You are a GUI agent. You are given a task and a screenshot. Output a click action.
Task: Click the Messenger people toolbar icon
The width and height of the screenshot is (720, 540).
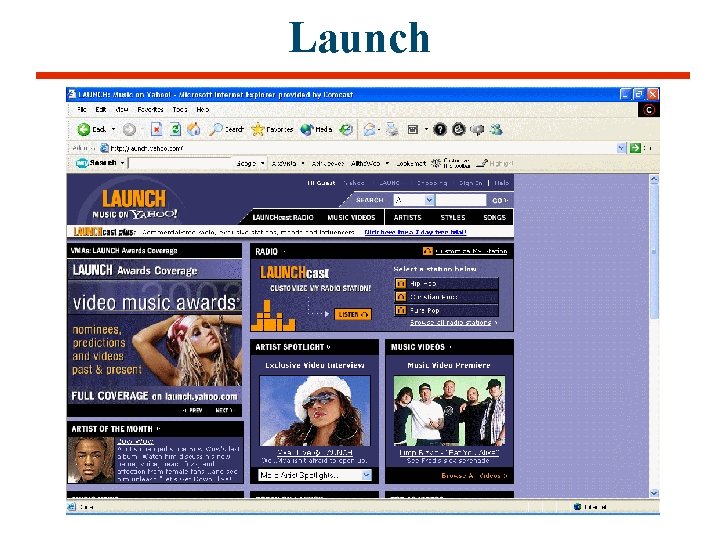[496, 129]
